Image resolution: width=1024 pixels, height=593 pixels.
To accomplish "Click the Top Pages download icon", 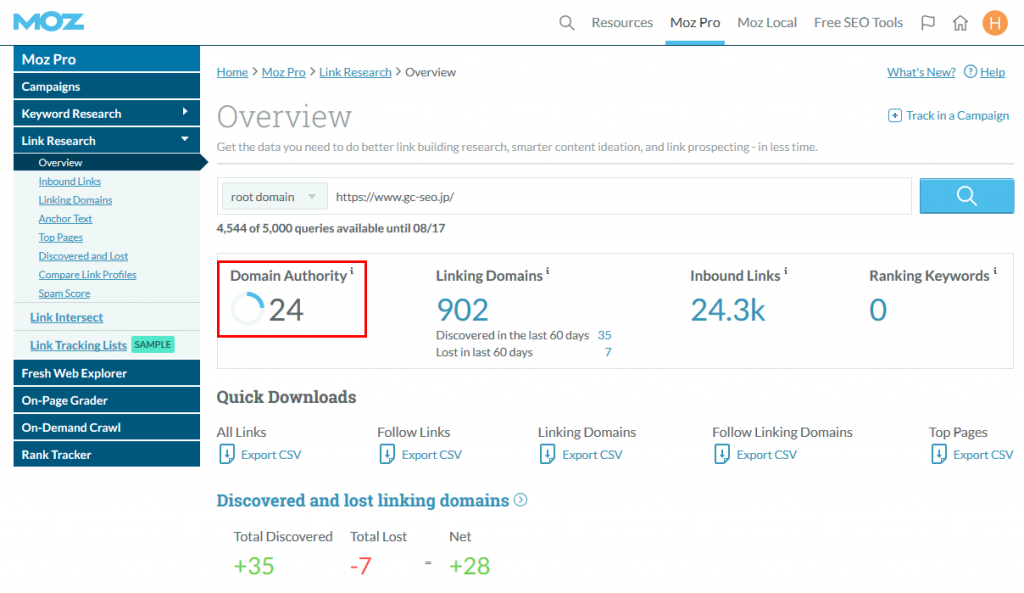I will [x=938, y=454].
